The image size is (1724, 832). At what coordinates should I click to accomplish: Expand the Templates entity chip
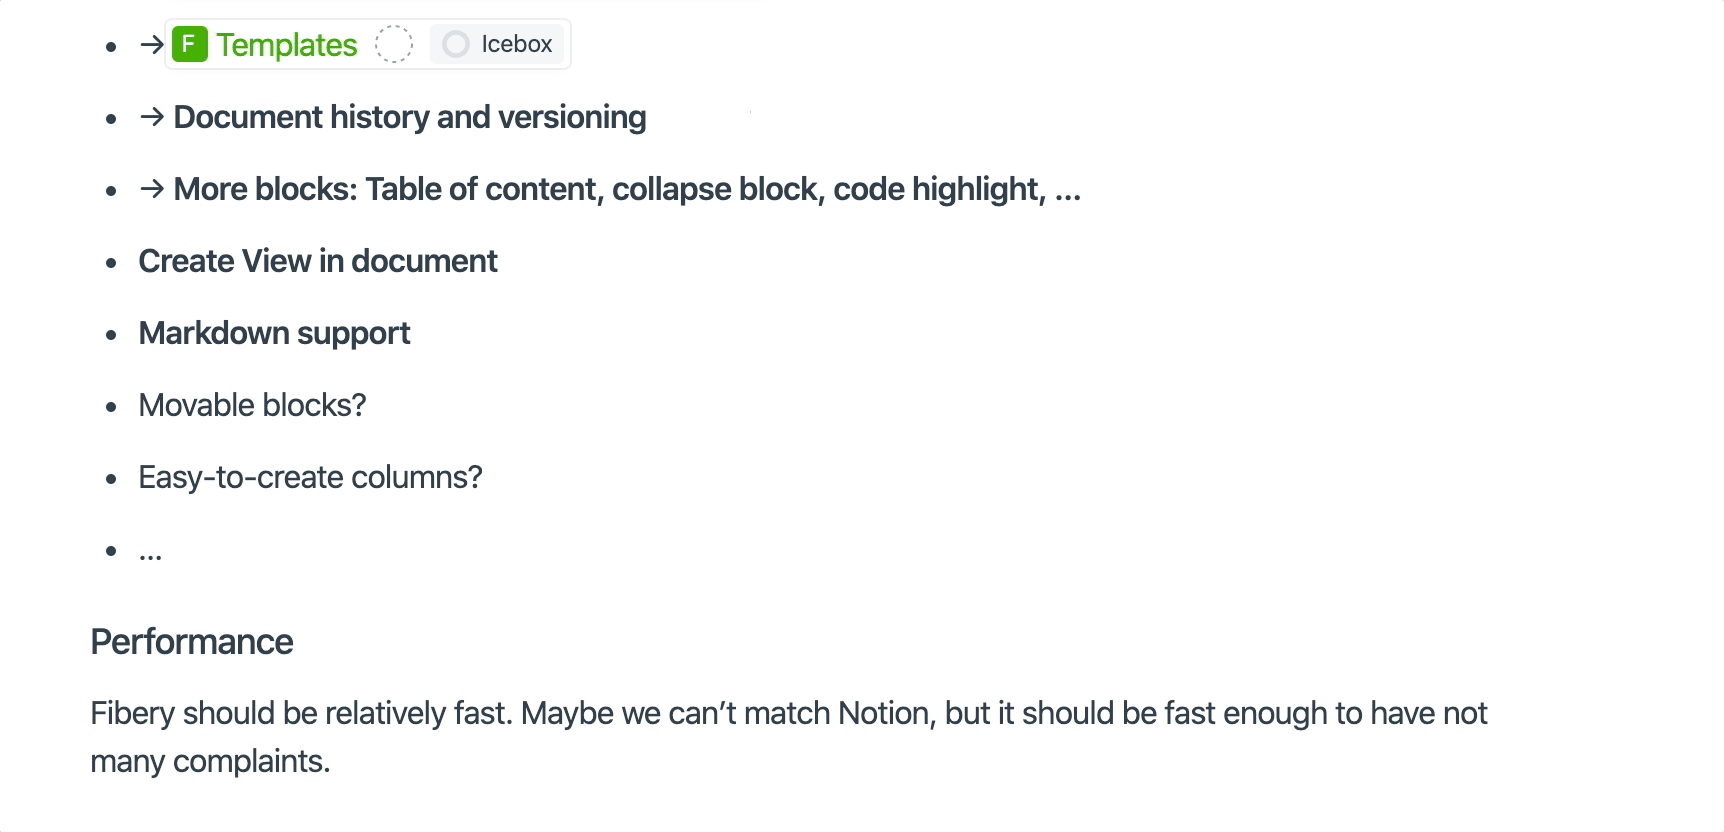pos(287,44)
